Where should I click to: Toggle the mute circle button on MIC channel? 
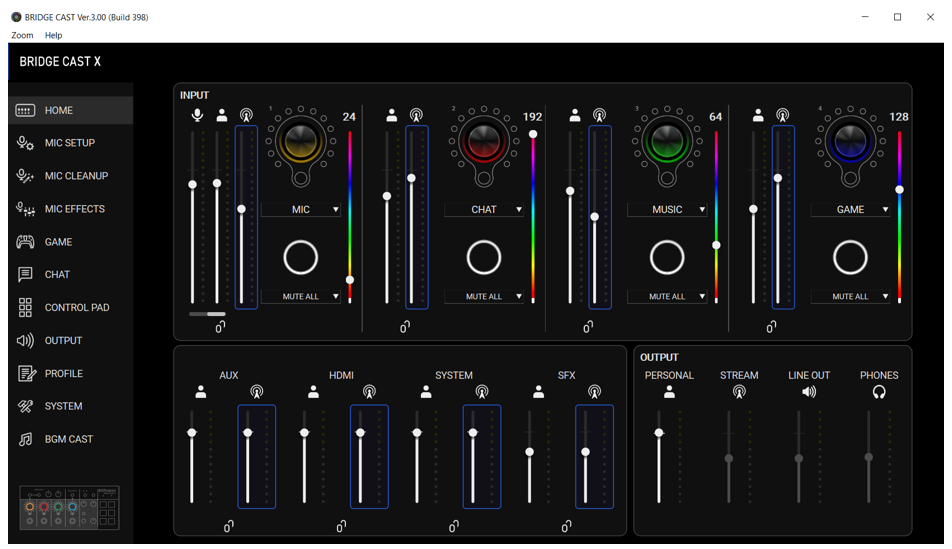[301, 257]
